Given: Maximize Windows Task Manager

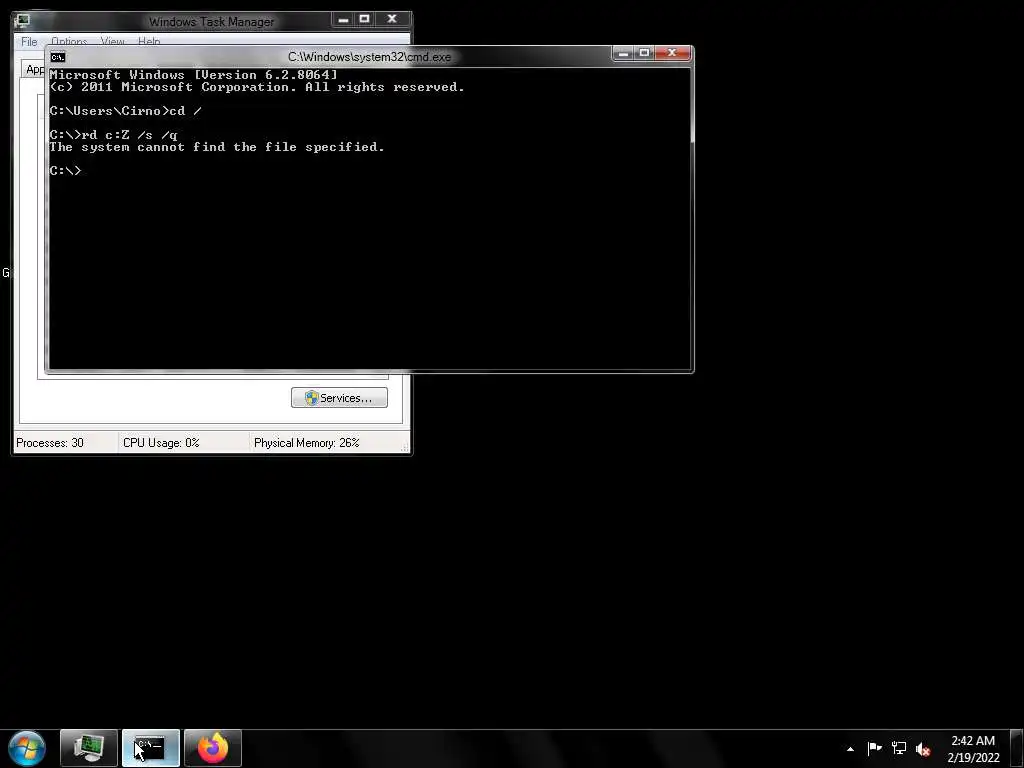Looking at the screenshot, I should tap(364, 19).
